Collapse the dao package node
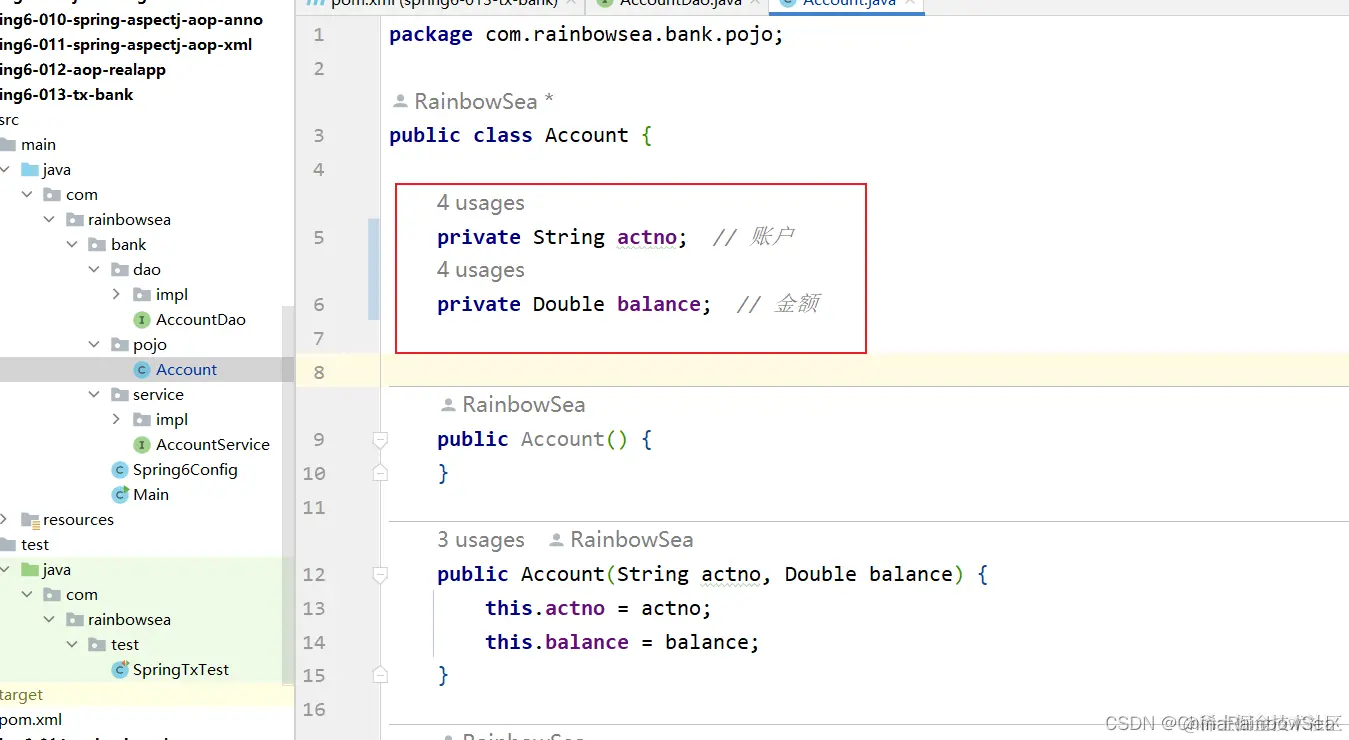 coord(94,270)
